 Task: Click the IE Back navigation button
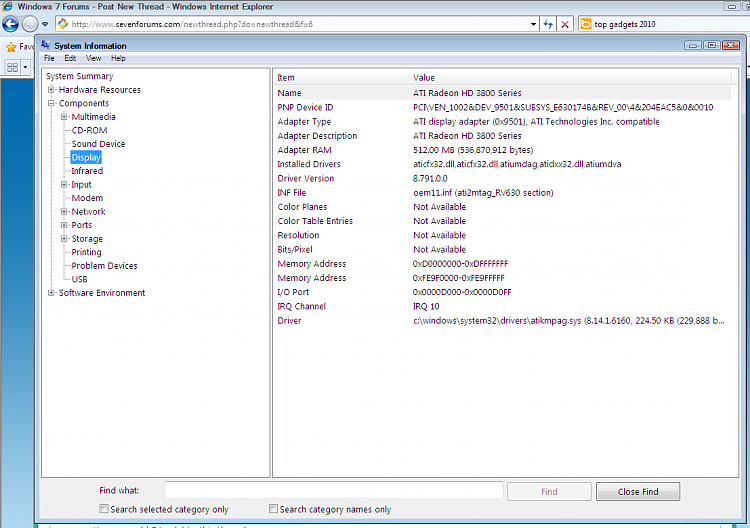click(11, 24)
